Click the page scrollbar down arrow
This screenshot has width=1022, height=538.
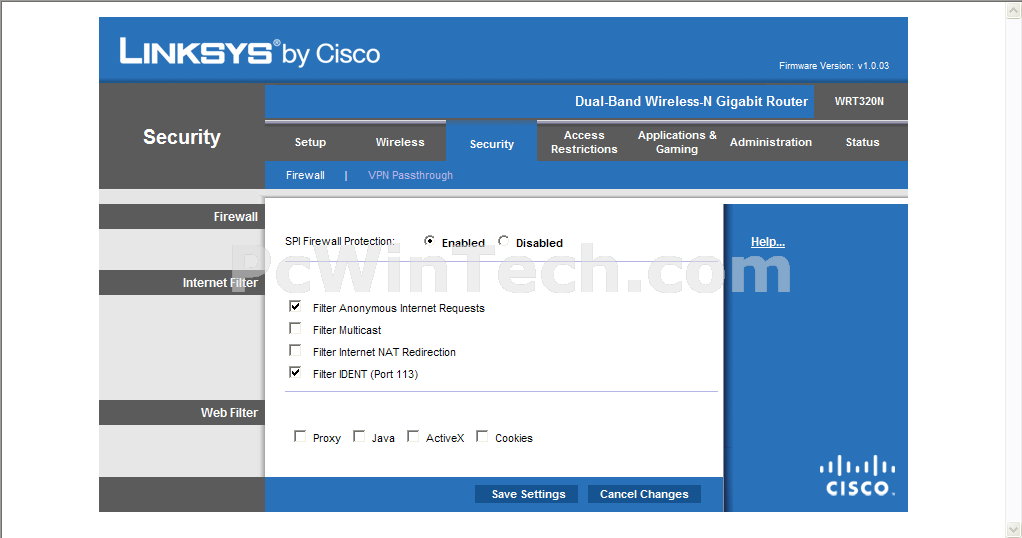(x=1014, y=529)
